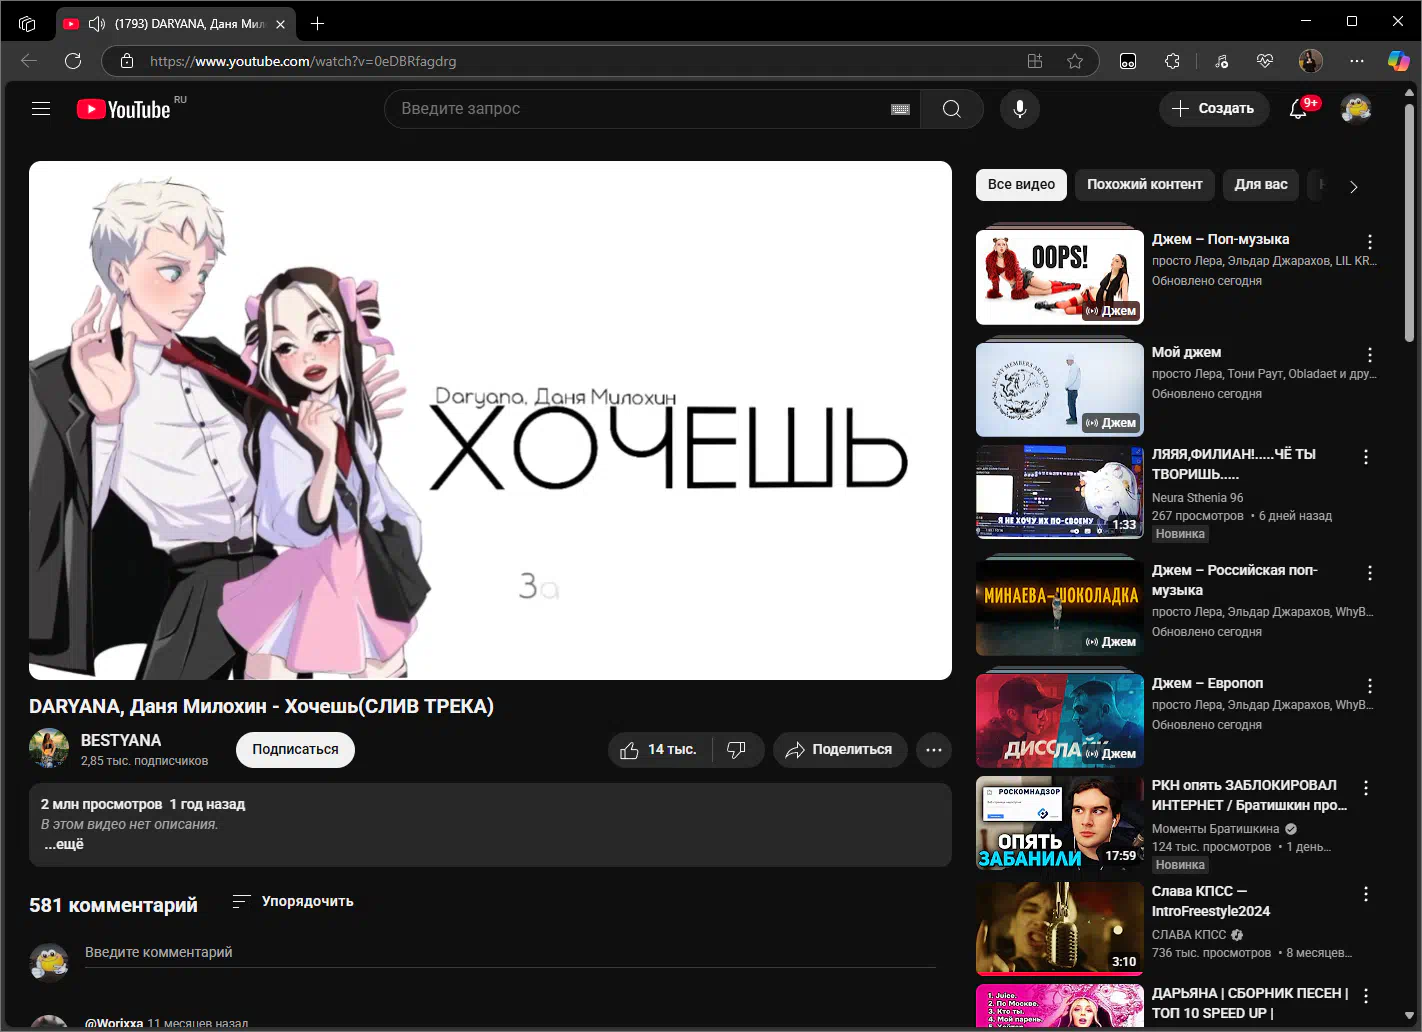Subscribe with the Подписаться button

[x=295, y=750]
